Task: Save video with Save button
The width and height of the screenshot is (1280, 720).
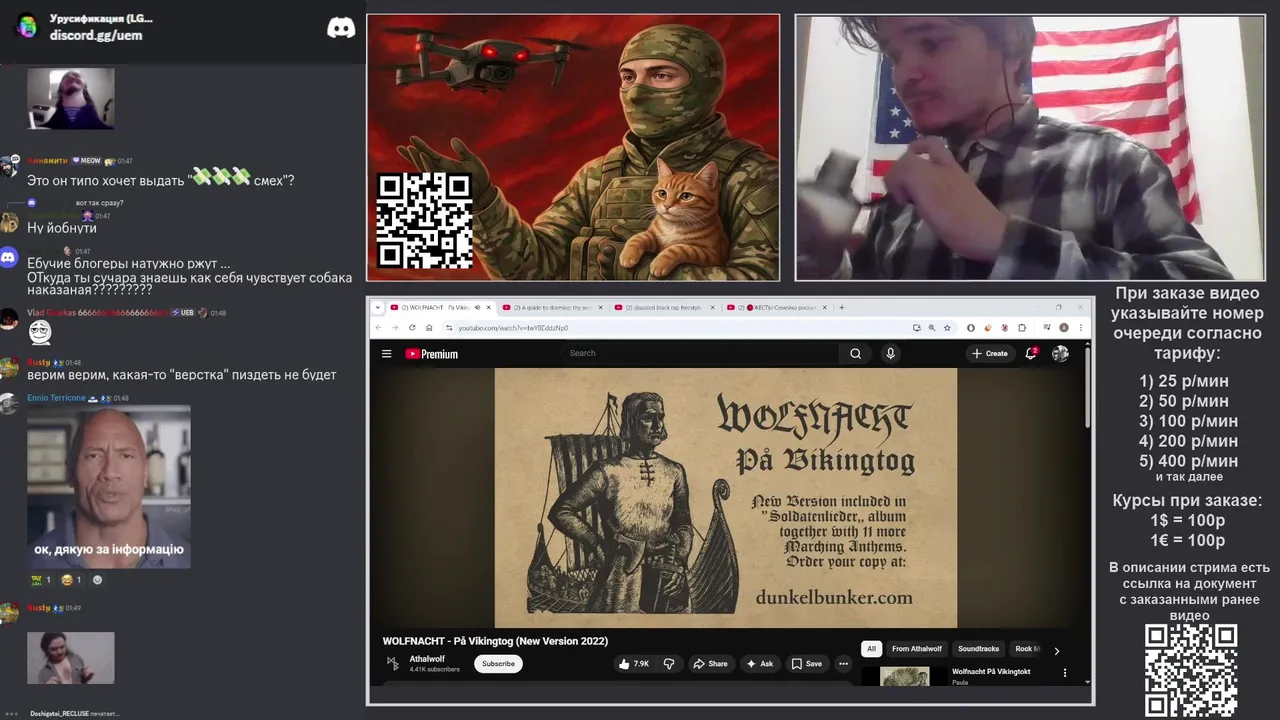Action: click(807, 663)
